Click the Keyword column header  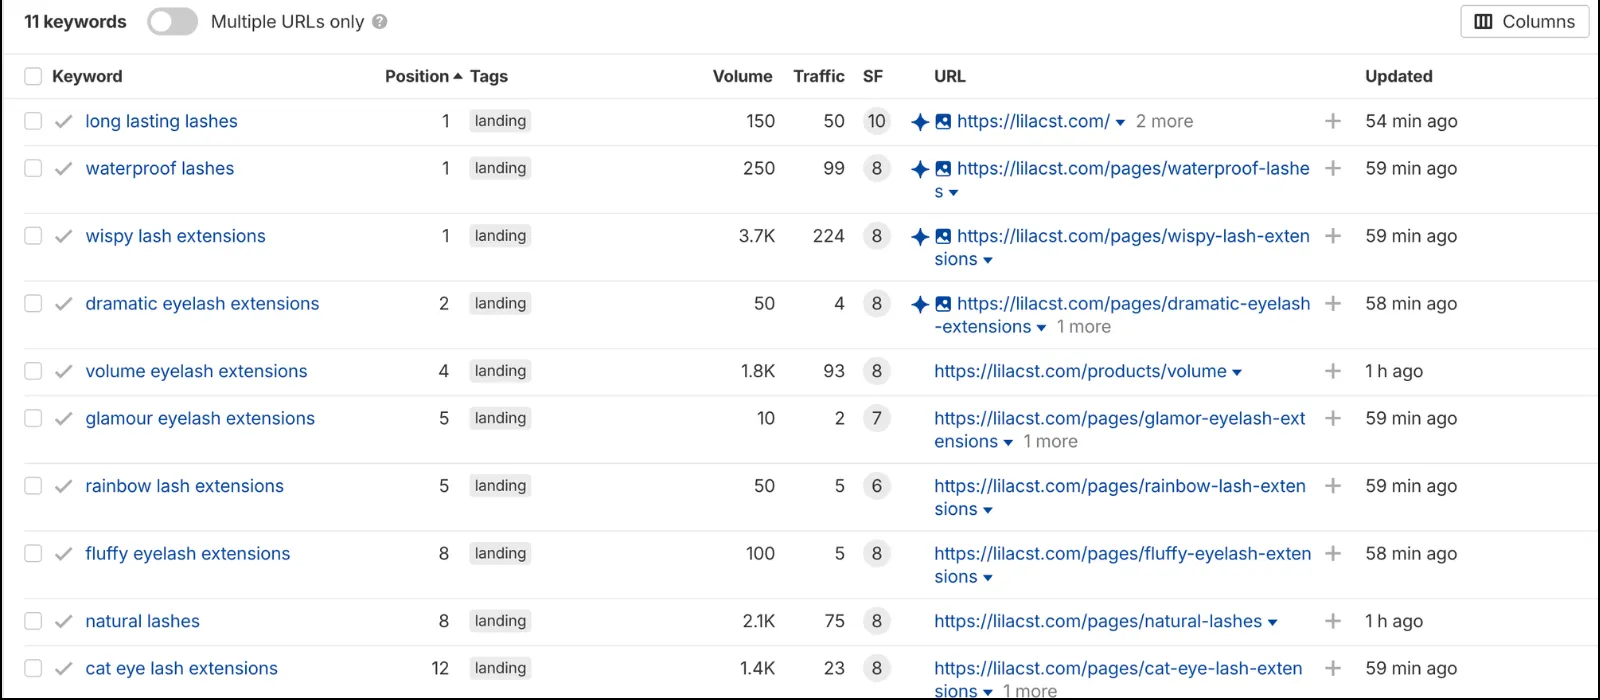click(87, 76)
